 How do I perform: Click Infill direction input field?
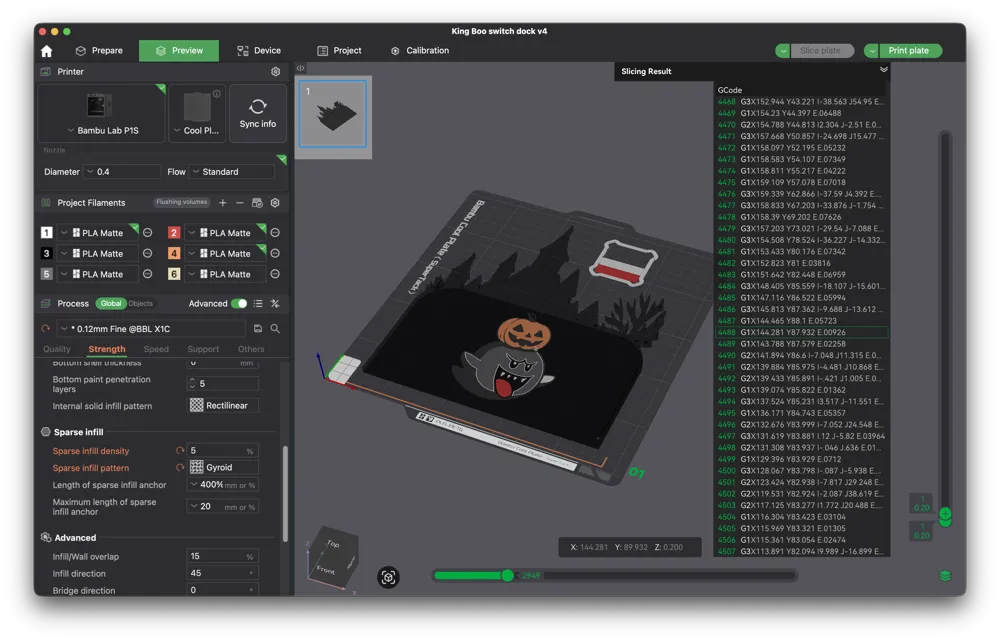click(x=223, y=573)
